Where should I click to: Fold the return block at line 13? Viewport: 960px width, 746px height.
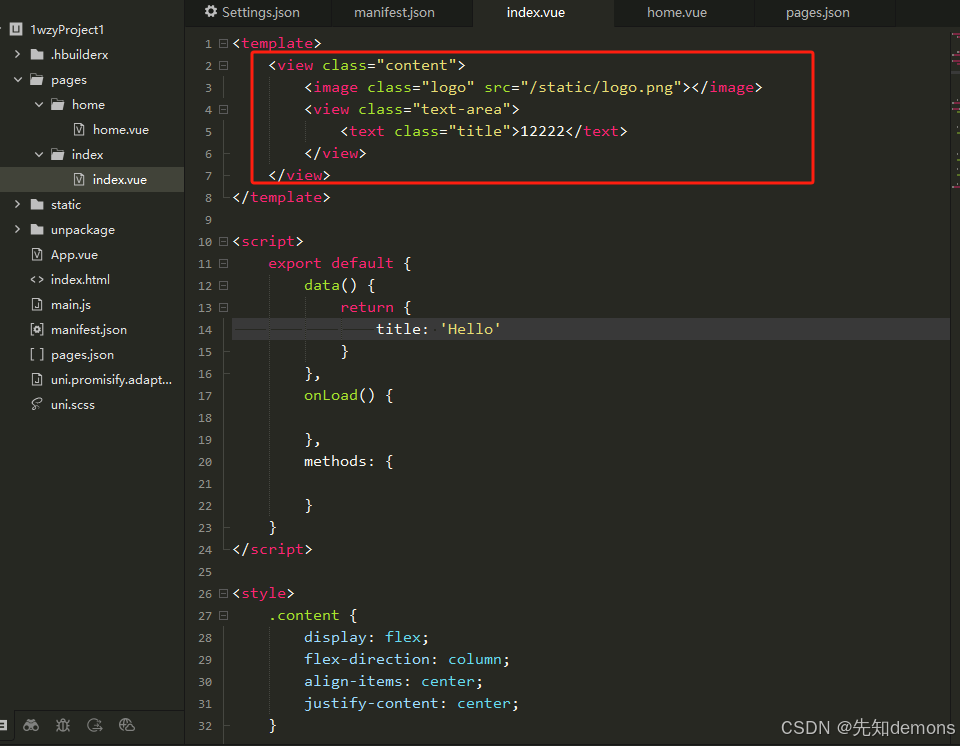223,308
